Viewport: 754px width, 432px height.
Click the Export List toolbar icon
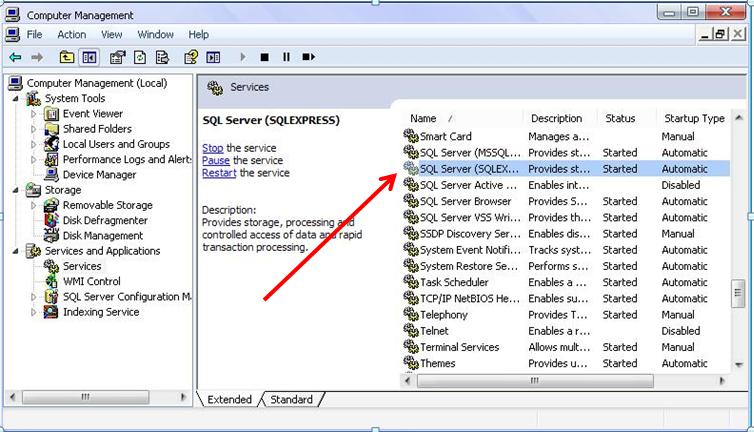point(164,58)
